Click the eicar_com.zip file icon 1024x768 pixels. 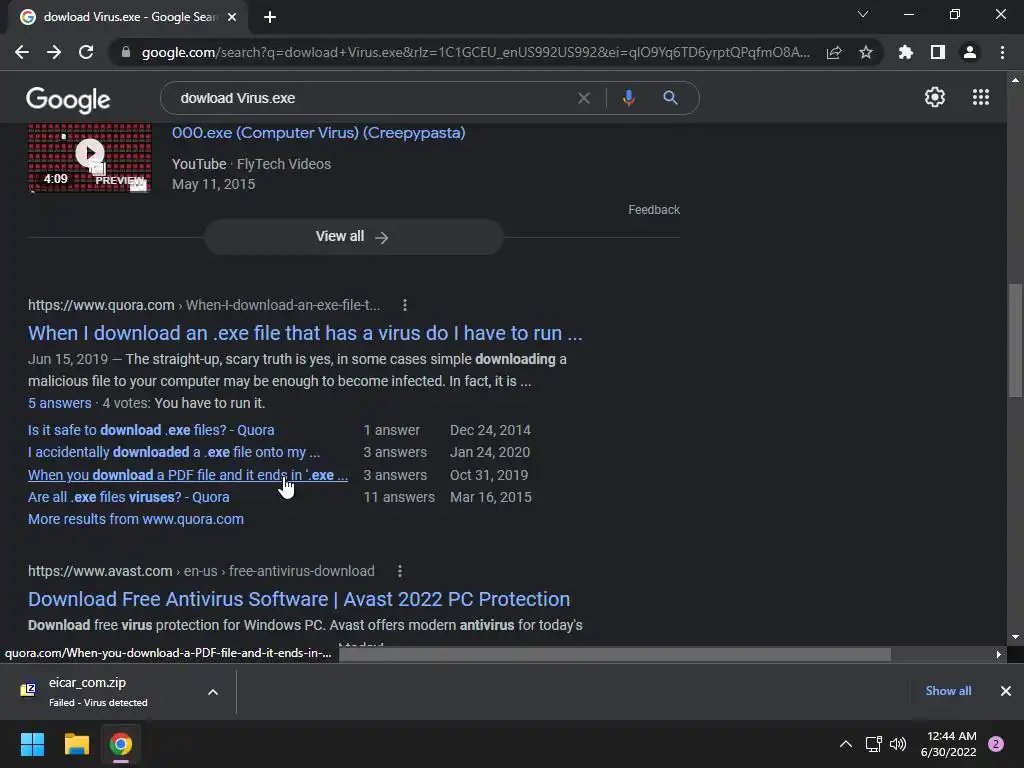pyautogui.click(x=28, y=690)
